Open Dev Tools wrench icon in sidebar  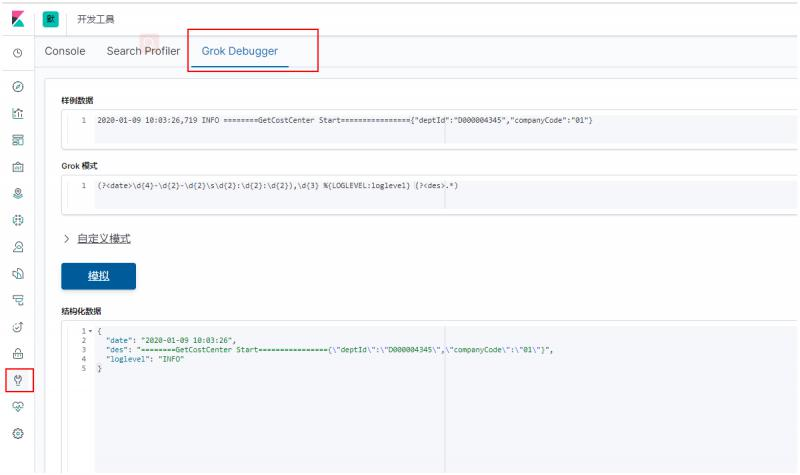click(x=18, y=380)
